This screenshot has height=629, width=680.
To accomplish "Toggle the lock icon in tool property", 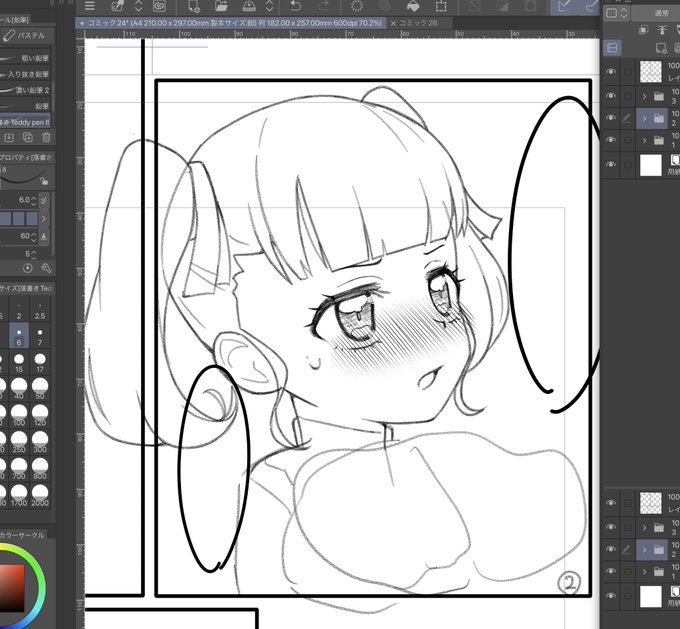I will (x=44, y=181).
